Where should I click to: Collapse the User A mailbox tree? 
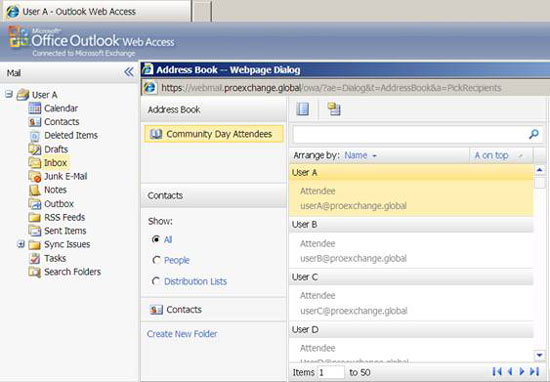9,94
